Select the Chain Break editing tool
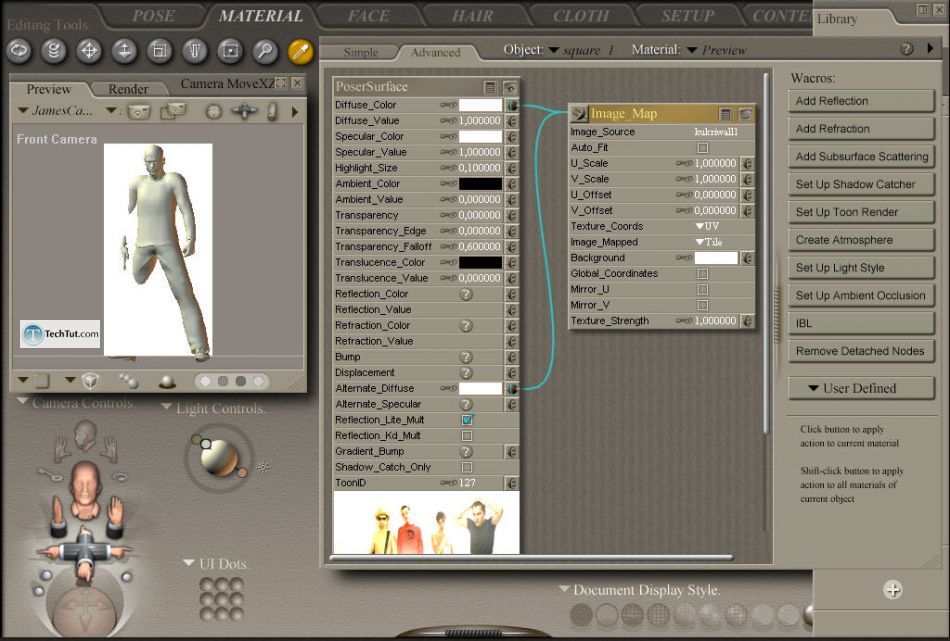 click(230, 51)
